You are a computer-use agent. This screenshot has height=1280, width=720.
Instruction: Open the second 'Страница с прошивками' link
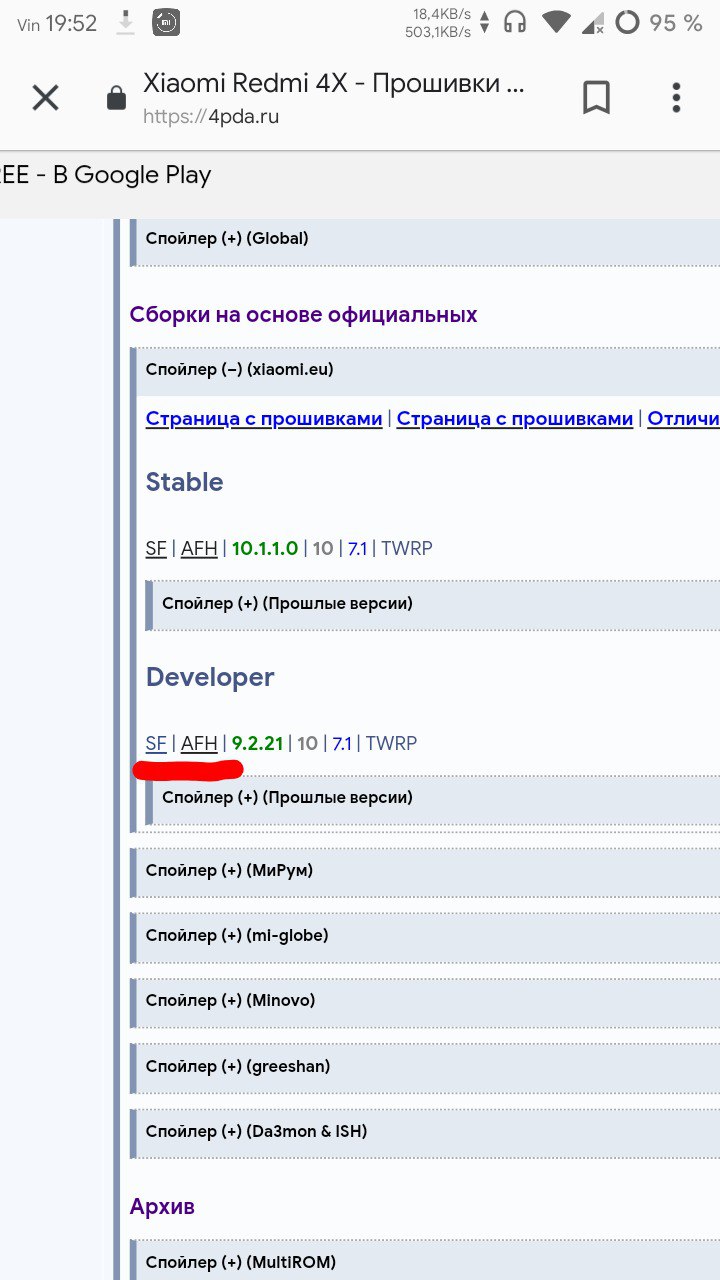pyautogui.click(x=515, y=419)
